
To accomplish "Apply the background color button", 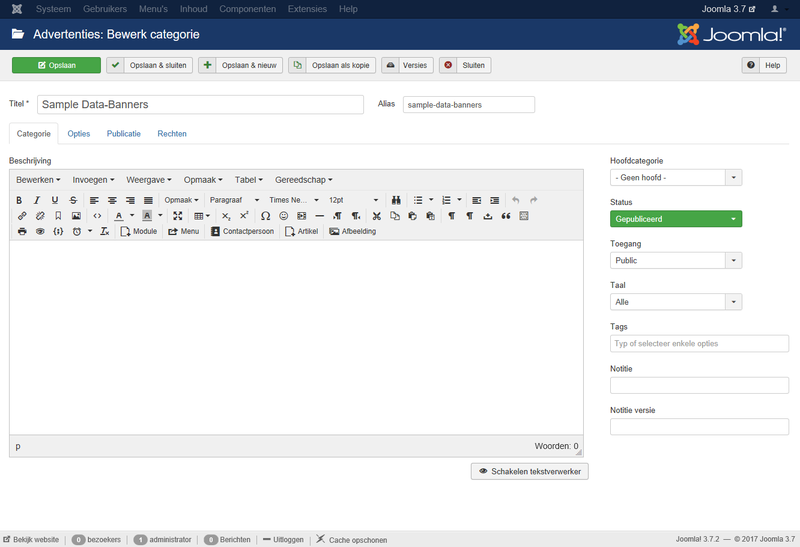I will (x=147, y=216).
